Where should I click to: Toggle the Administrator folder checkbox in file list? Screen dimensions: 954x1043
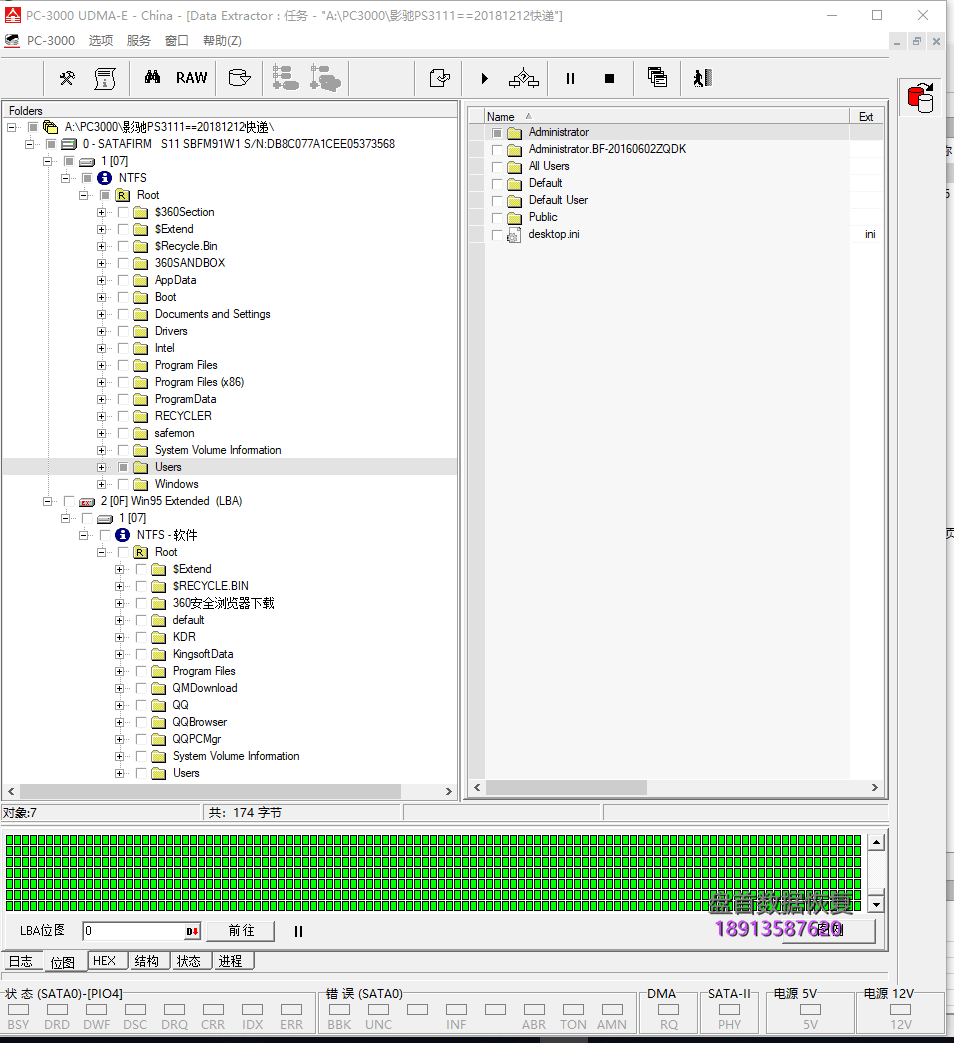(497, 132)
